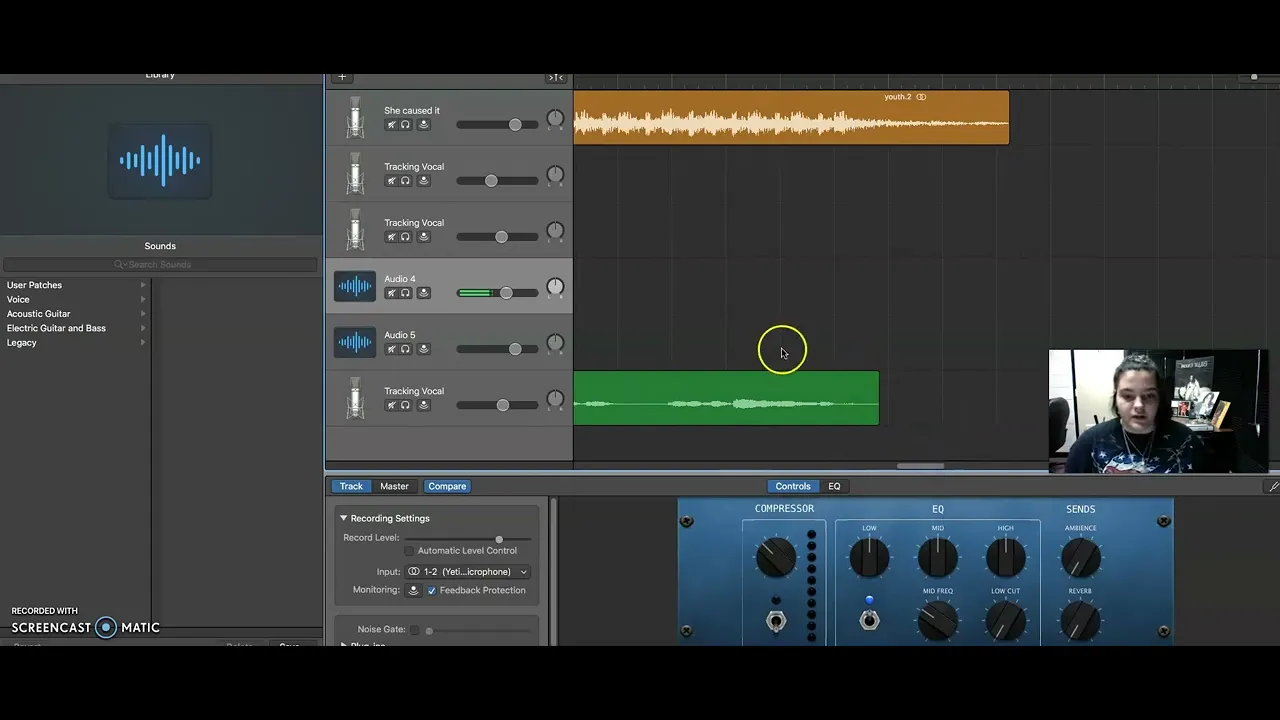Open the Input dropdown showing Yeti microphone
This screenshot has width=1280, height=720.
(x=467, y=572)
